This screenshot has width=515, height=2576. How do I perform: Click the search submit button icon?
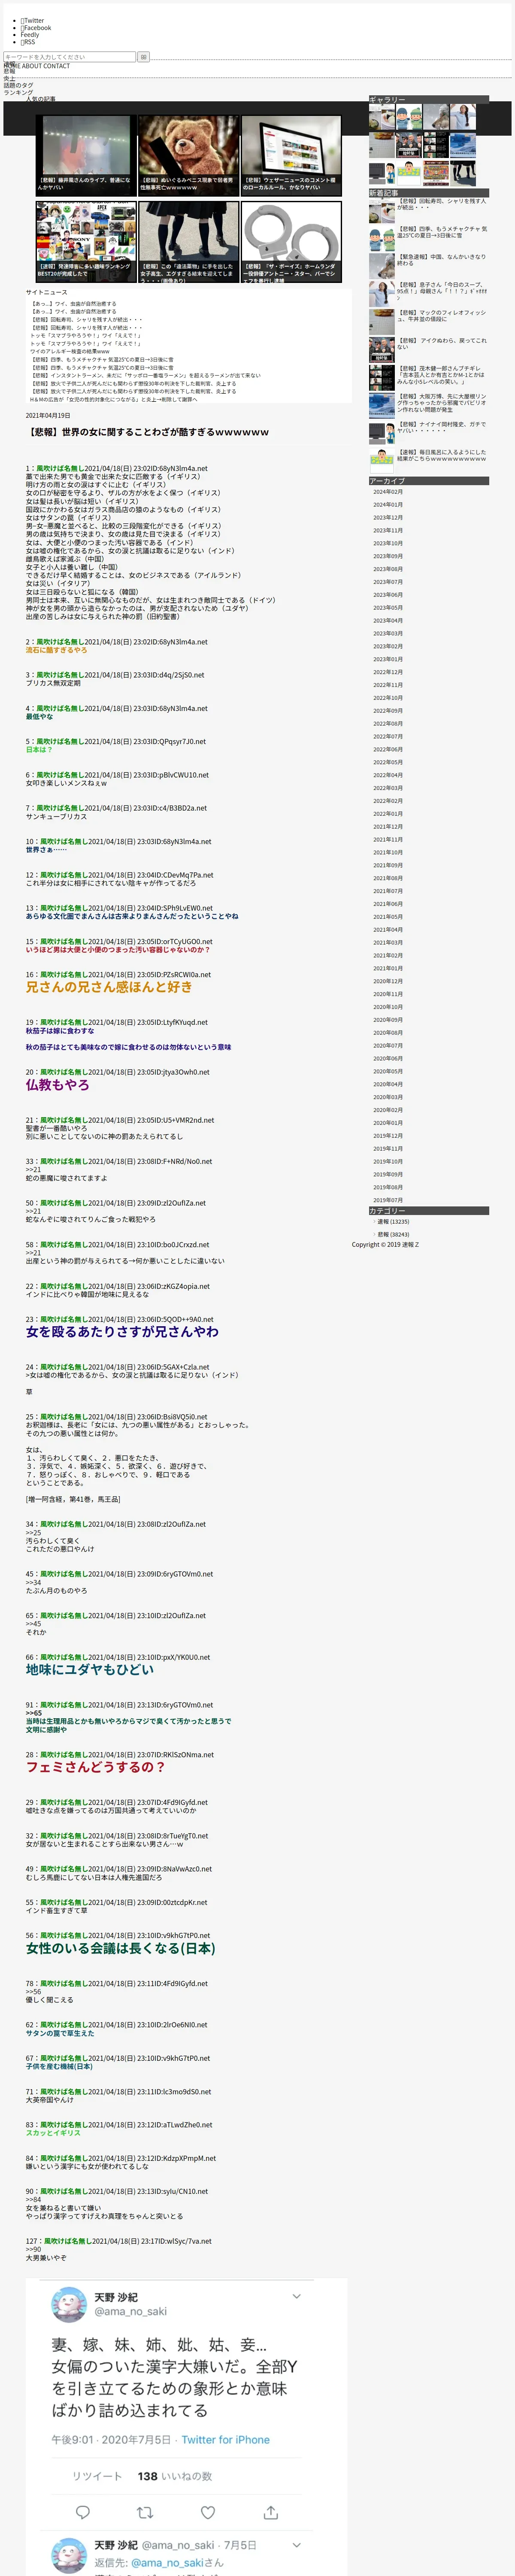coord(143,57)
